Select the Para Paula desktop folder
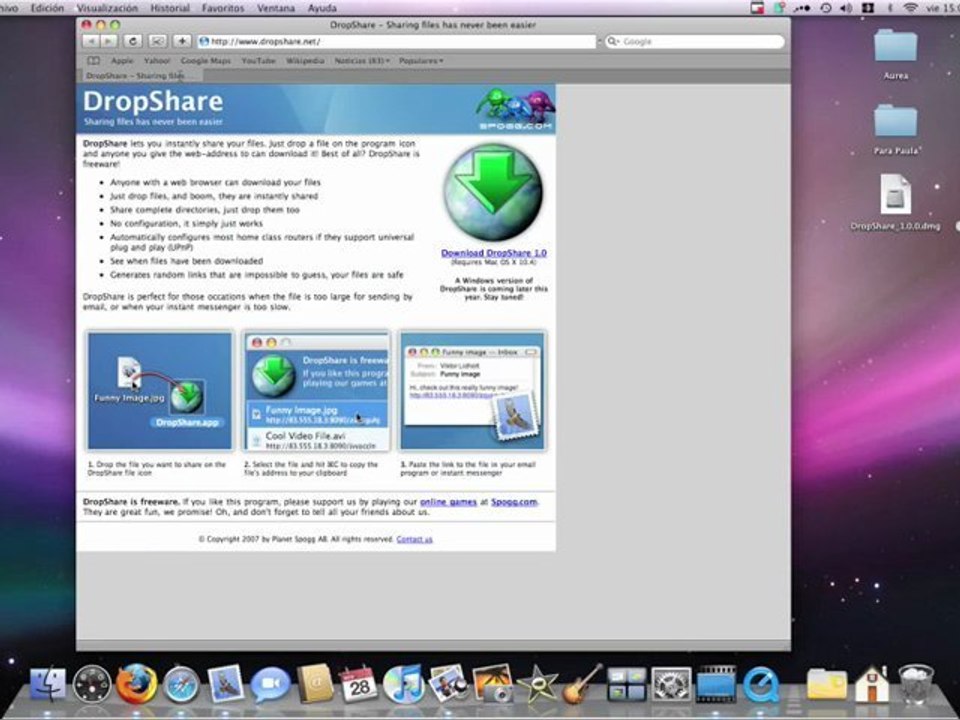Viewport: 960px width, 720px height. (895, 129)
